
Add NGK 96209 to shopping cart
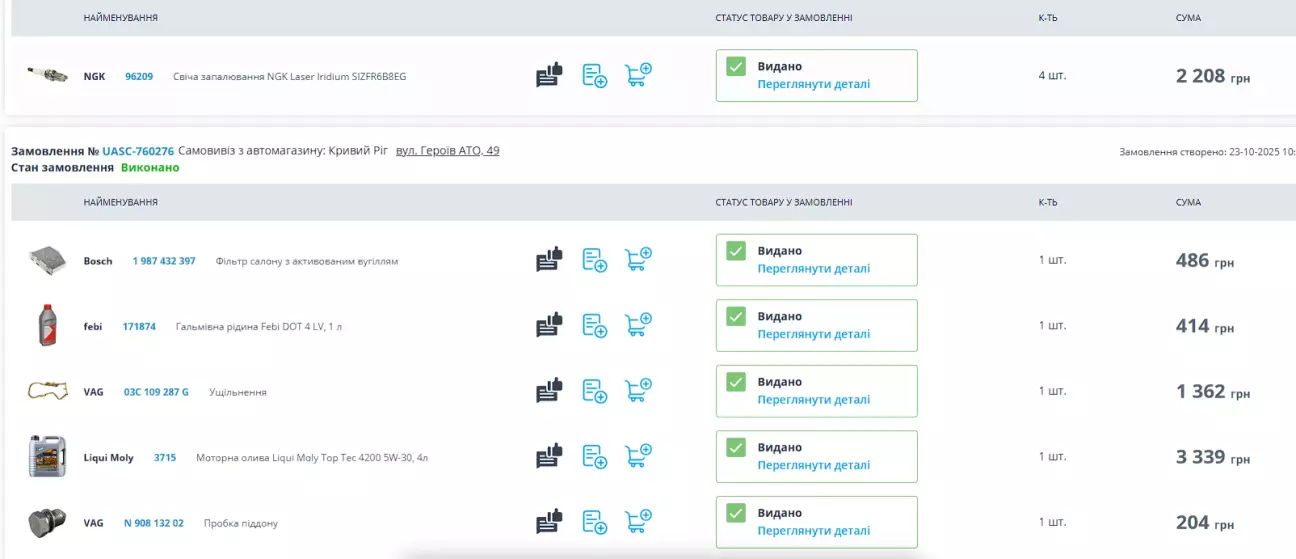(x=638, y=75)
